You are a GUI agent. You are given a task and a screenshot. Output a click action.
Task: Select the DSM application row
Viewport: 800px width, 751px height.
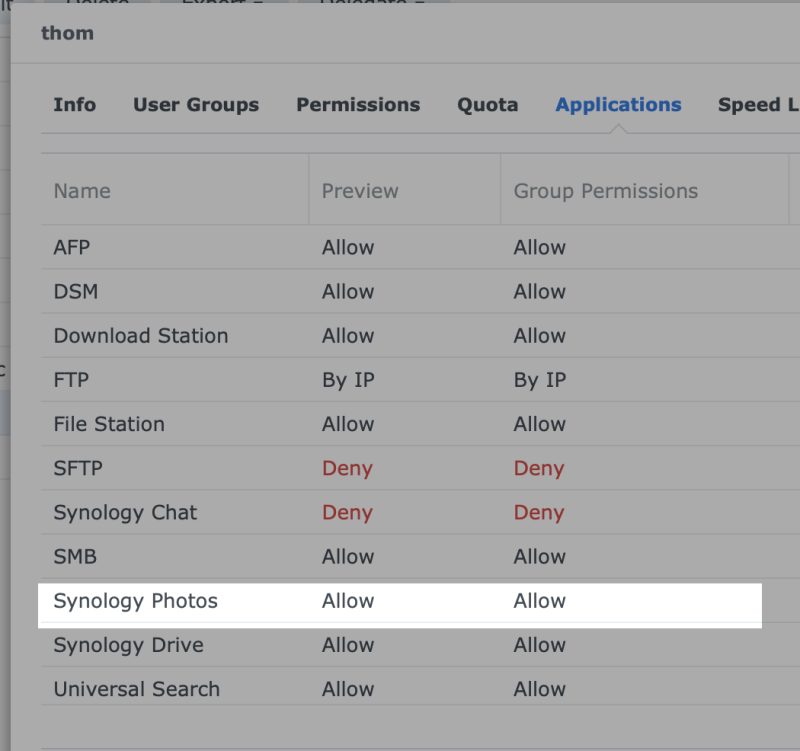tap(420, 292)
